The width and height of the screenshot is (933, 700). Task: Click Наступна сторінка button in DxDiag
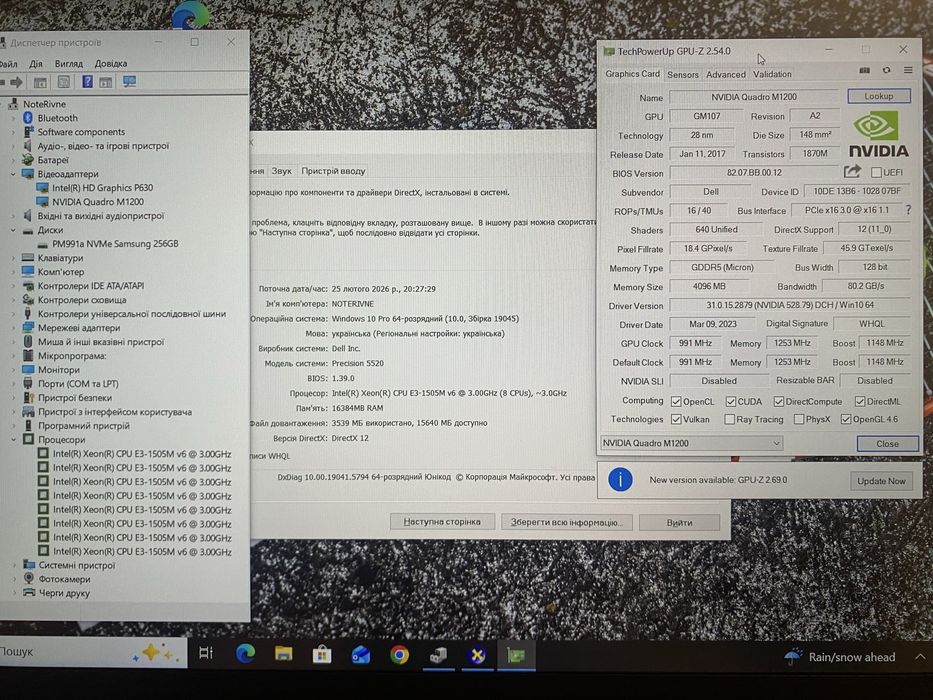(442, 521)
